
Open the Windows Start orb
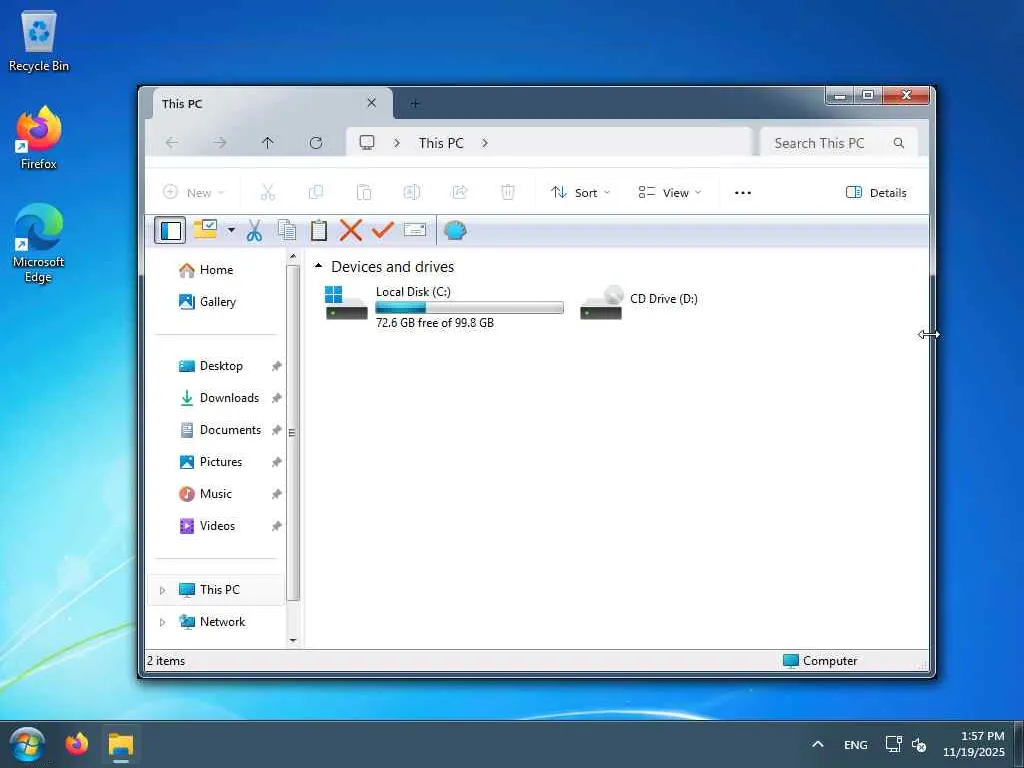click(x=27, y=744)
